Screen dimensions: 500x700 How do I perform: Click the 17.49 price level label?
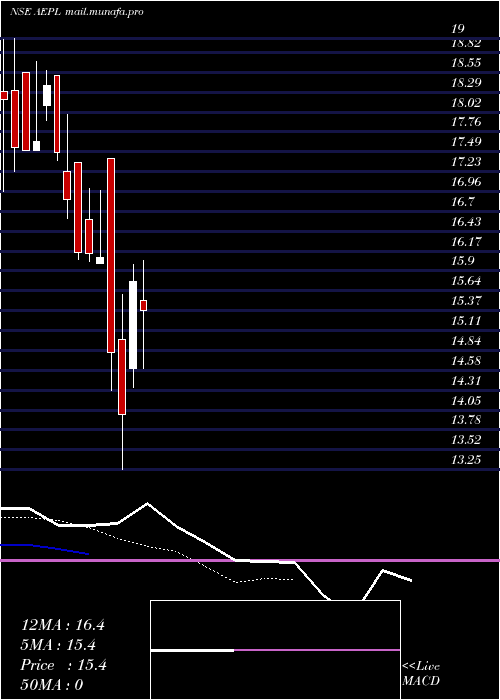click(466, 142)
